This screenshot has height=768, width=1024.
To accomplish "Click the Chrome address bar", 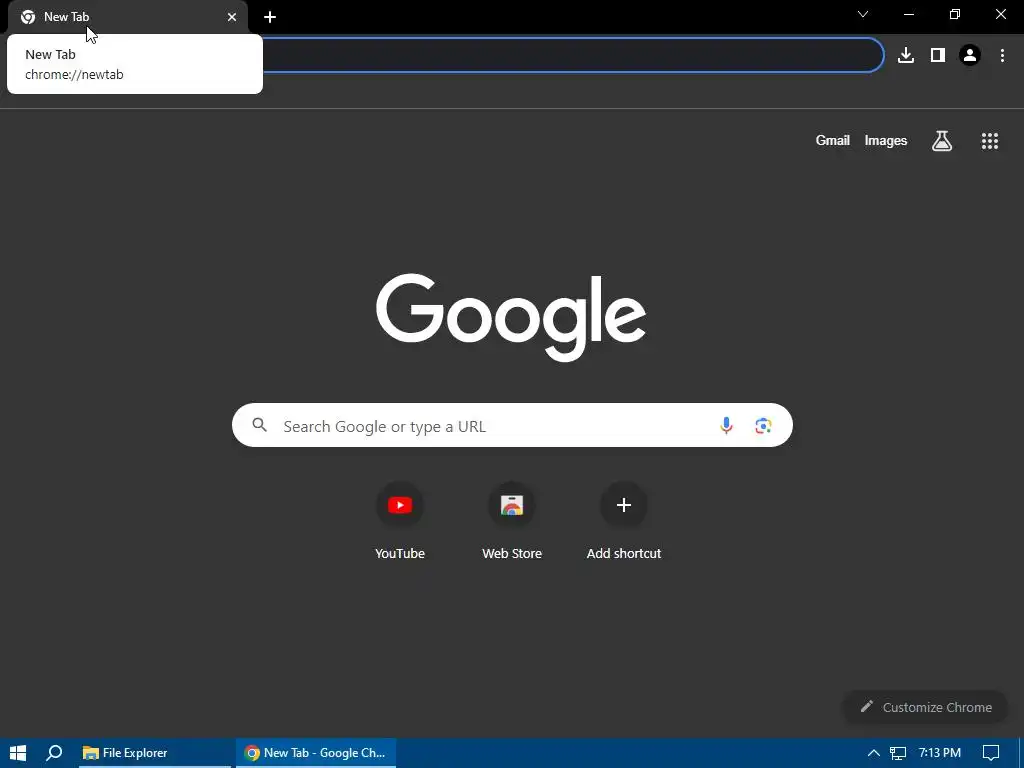I will coord(573,55).
